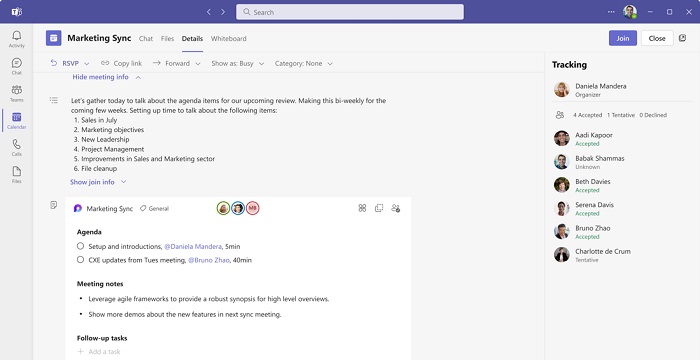Click the blue-ringed avatar in Loop header
The image size is (700, 360).
point(238,208)
